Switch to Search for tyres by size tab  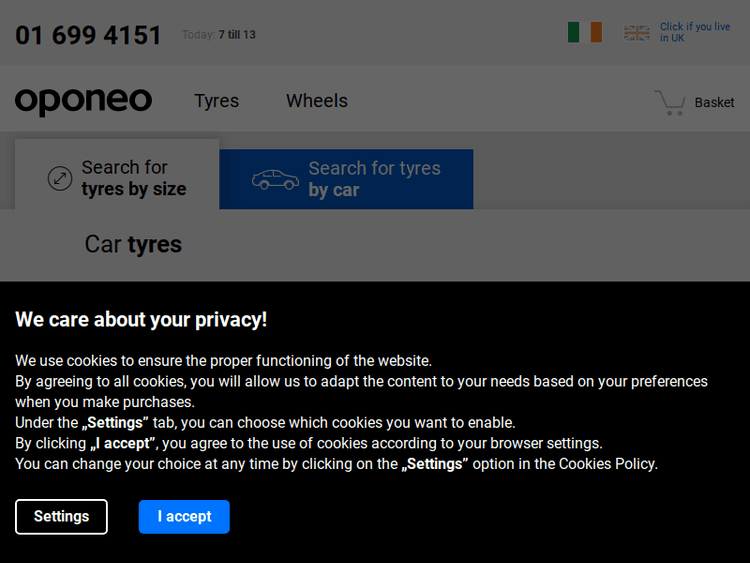pos(118,178)
